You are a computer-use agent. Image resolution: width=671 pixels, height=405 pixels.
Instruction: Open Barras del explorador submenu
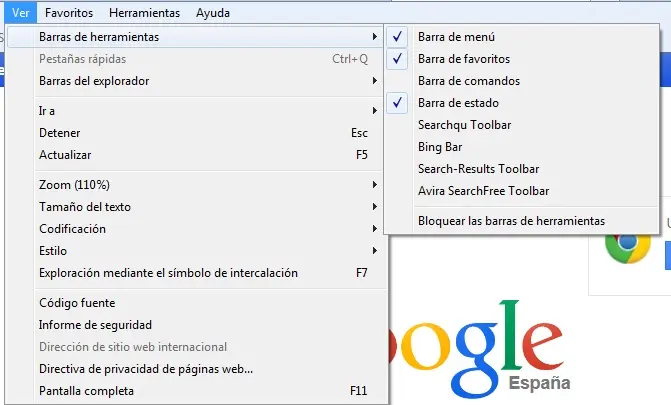[x=195, y=81]
